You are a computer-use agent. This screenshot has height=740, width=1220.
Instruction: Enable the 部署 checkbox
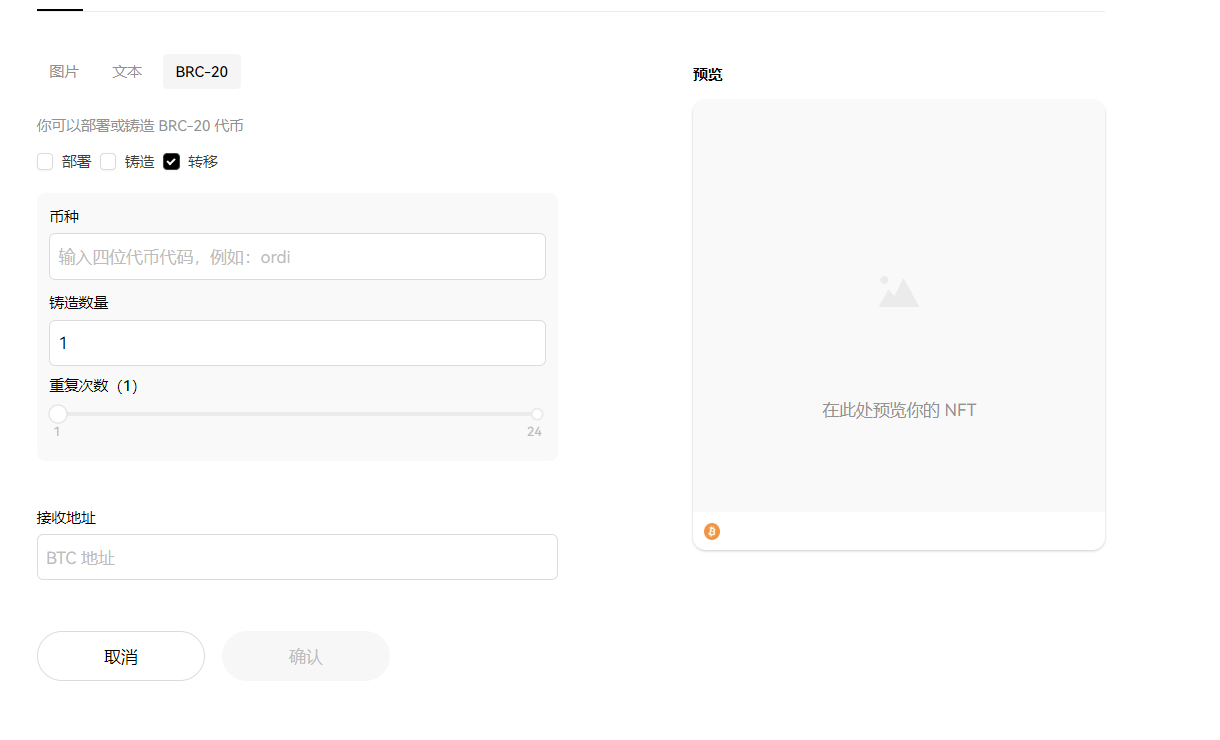pyautogui.click(x=45, y=162)
